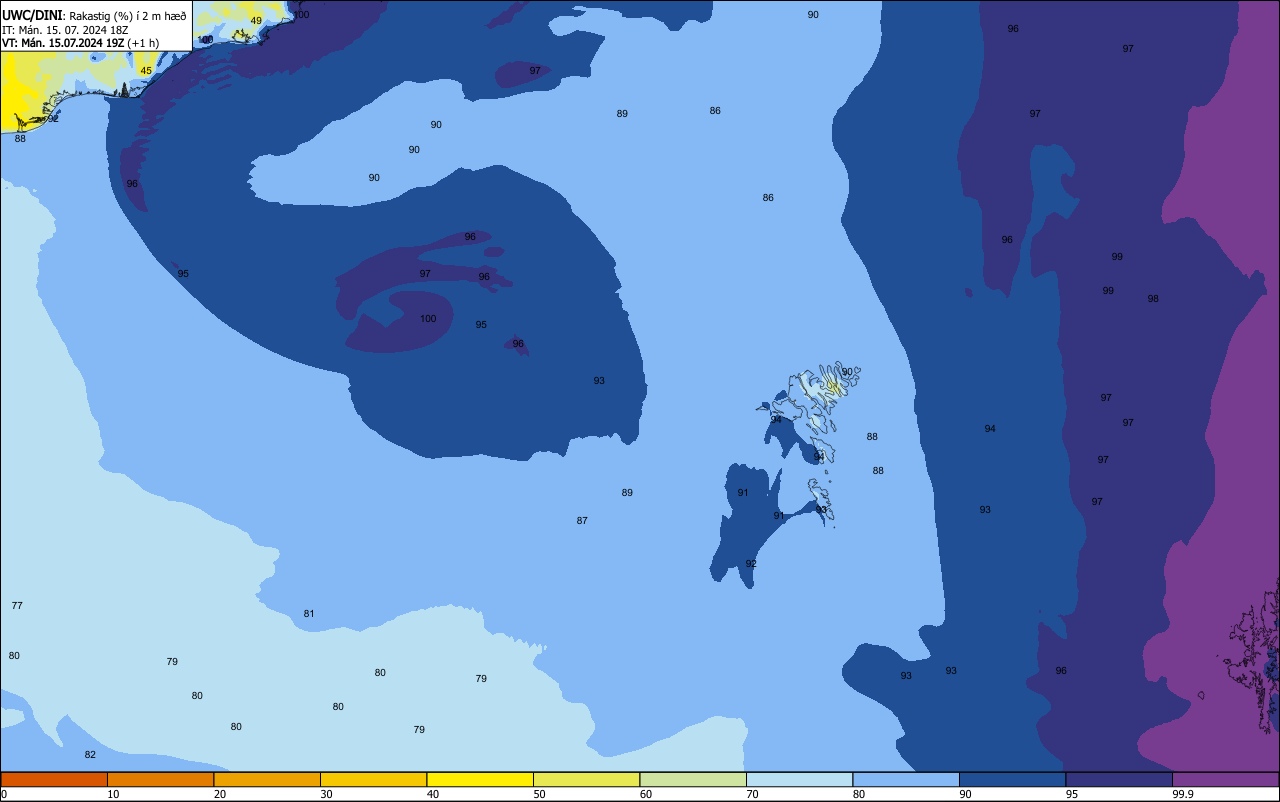Select the light blue 70–80 legend swatch
The height and width of the screenshot is (802, 1280).
pos(799,779)
